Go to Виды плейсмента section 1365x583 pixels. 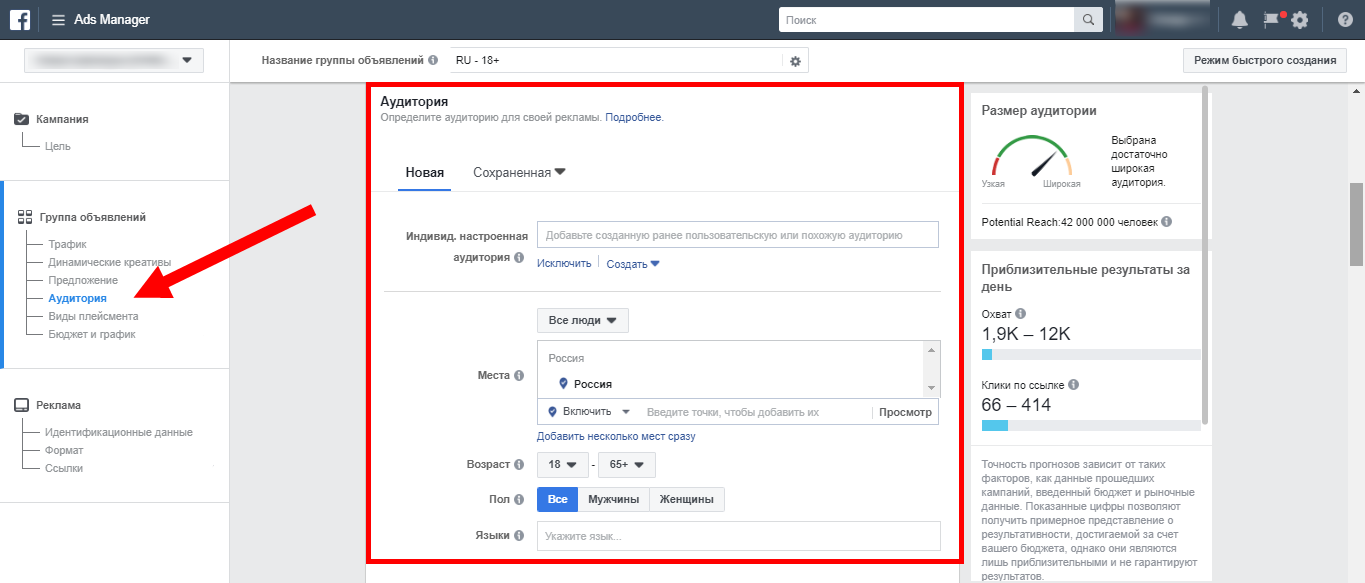coord(94,316)
